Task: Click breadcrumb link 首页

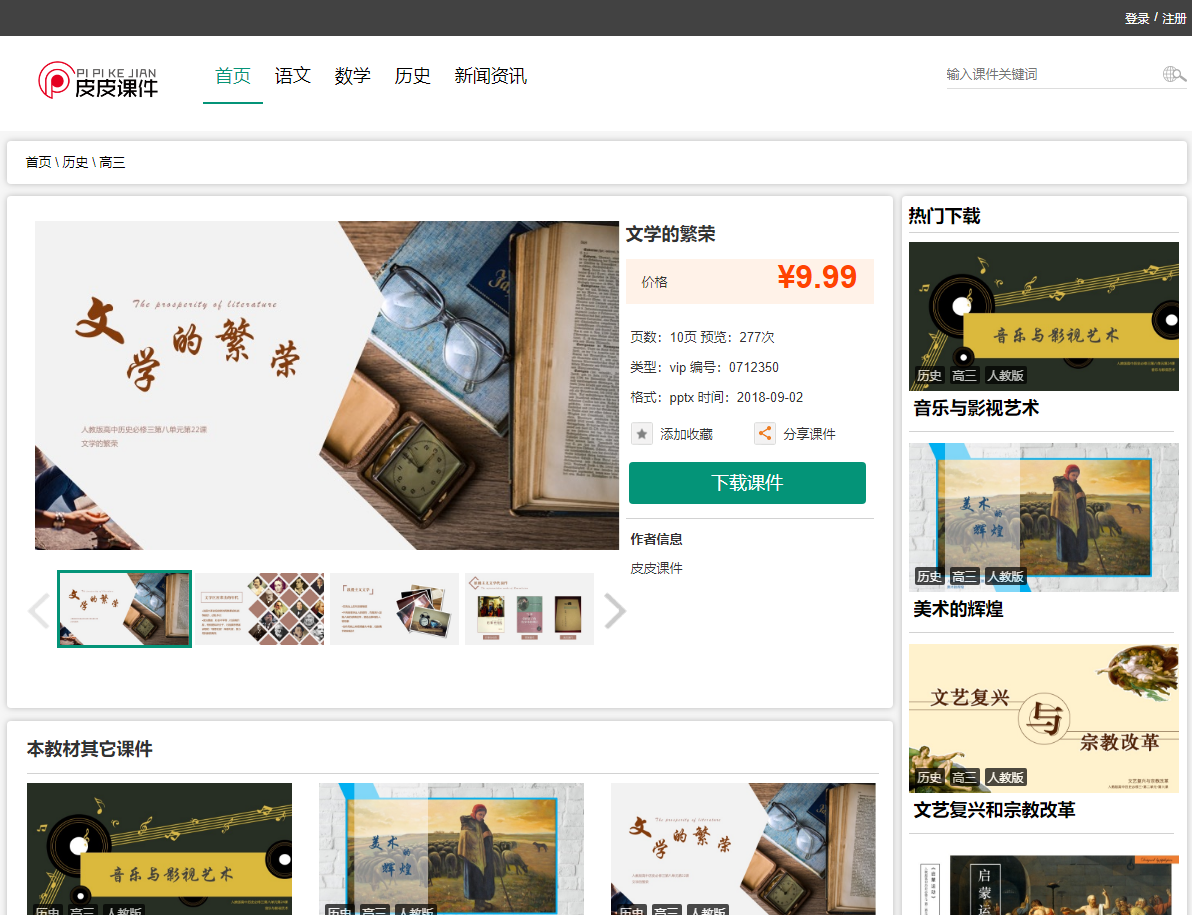Action: click(x=38, y=162)
